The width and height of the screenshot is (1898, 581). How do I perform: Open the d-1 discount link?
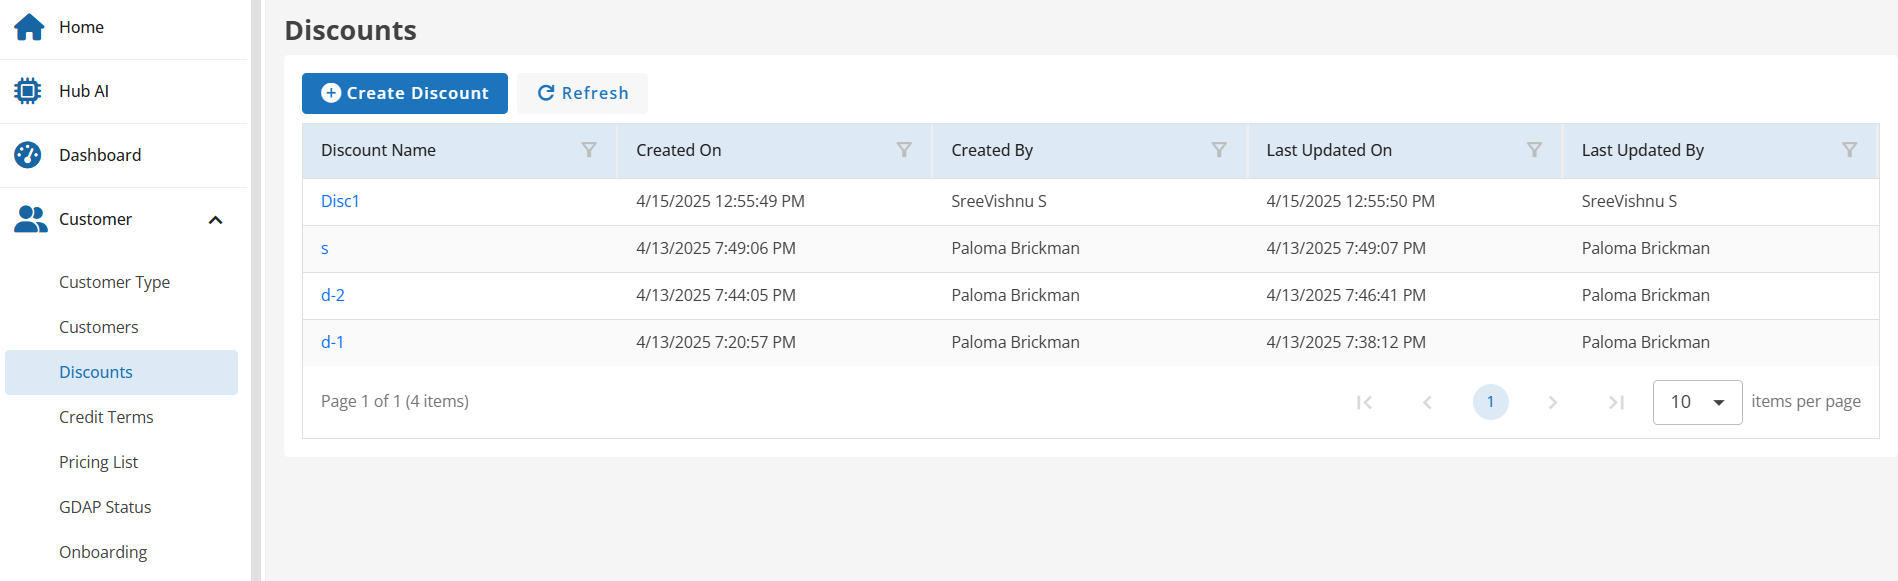pos(332,342)
